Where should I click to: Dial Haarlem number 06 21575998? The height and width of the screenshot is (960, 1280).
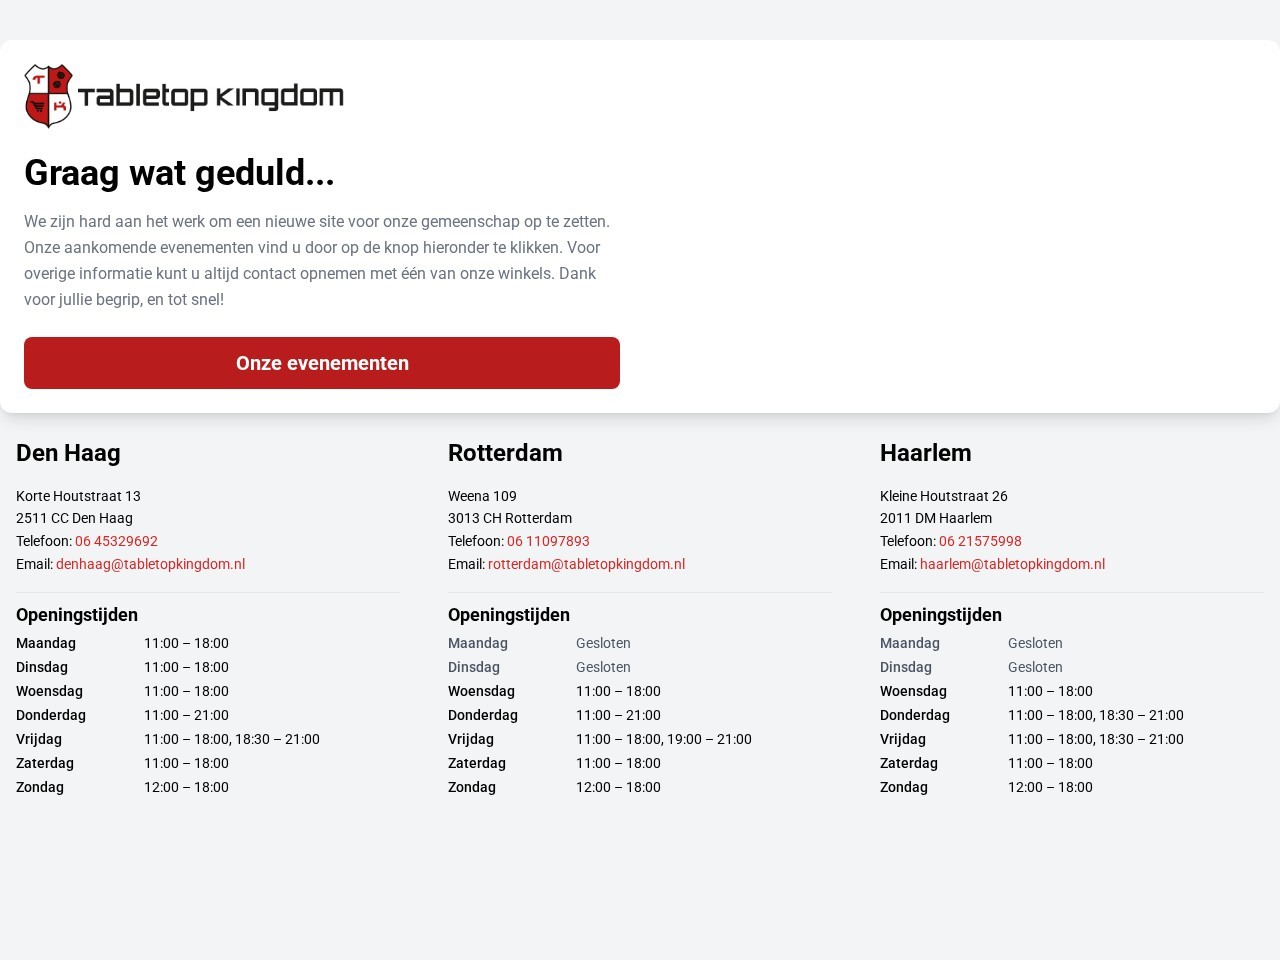click(x=980, y=541)
